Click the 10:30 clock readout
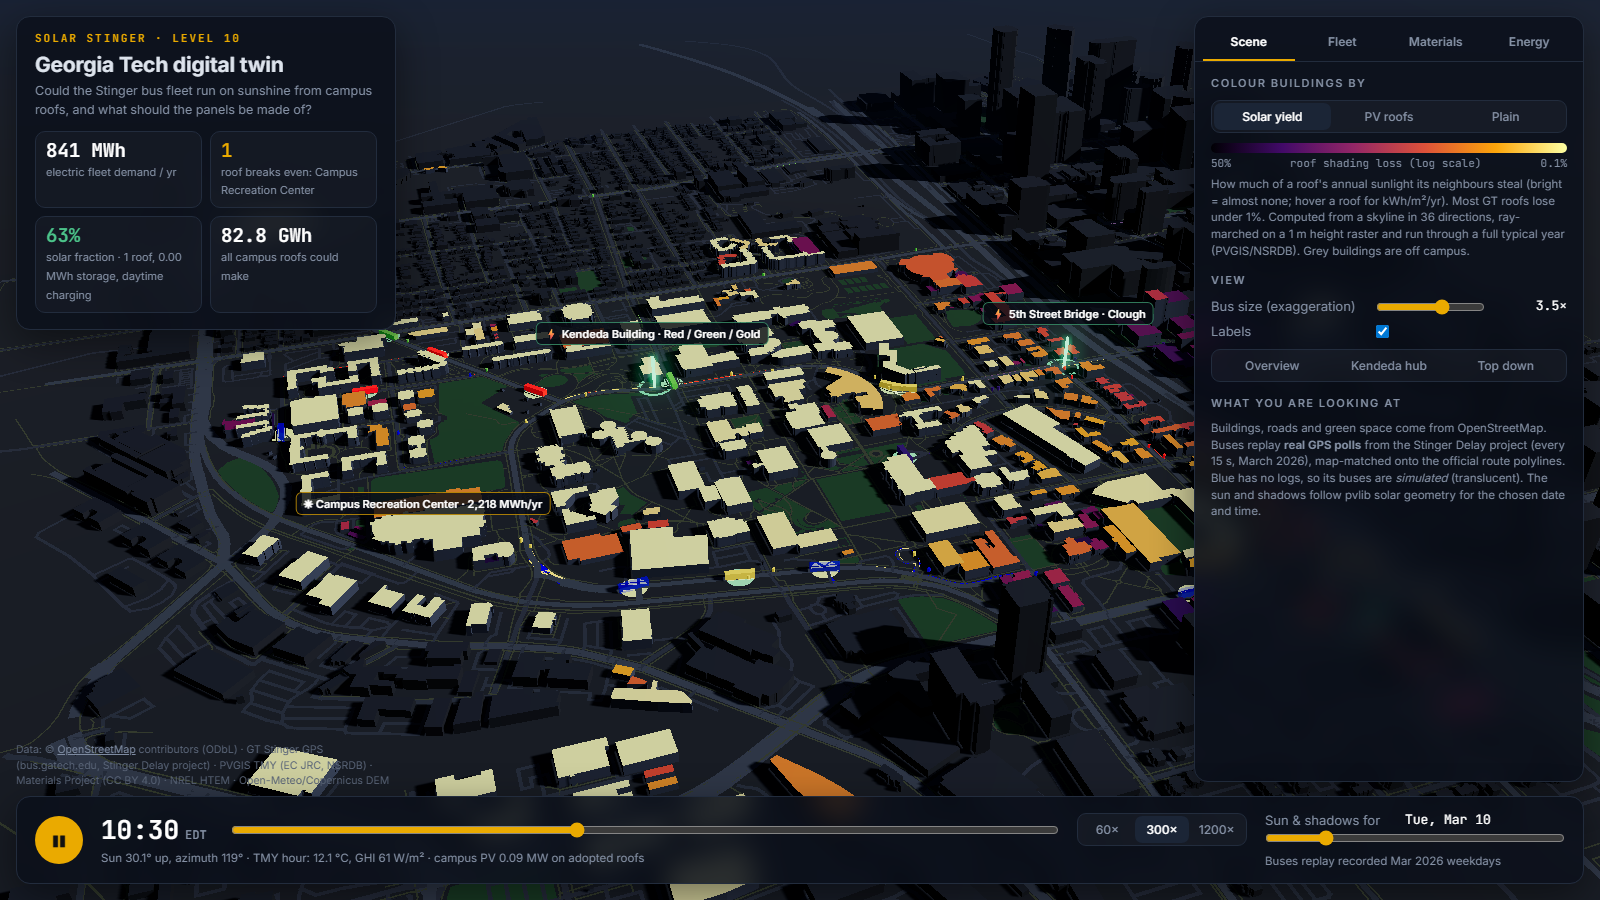Image resolution: width=1600 pixels, height=900 pixels. click(140, 830)
